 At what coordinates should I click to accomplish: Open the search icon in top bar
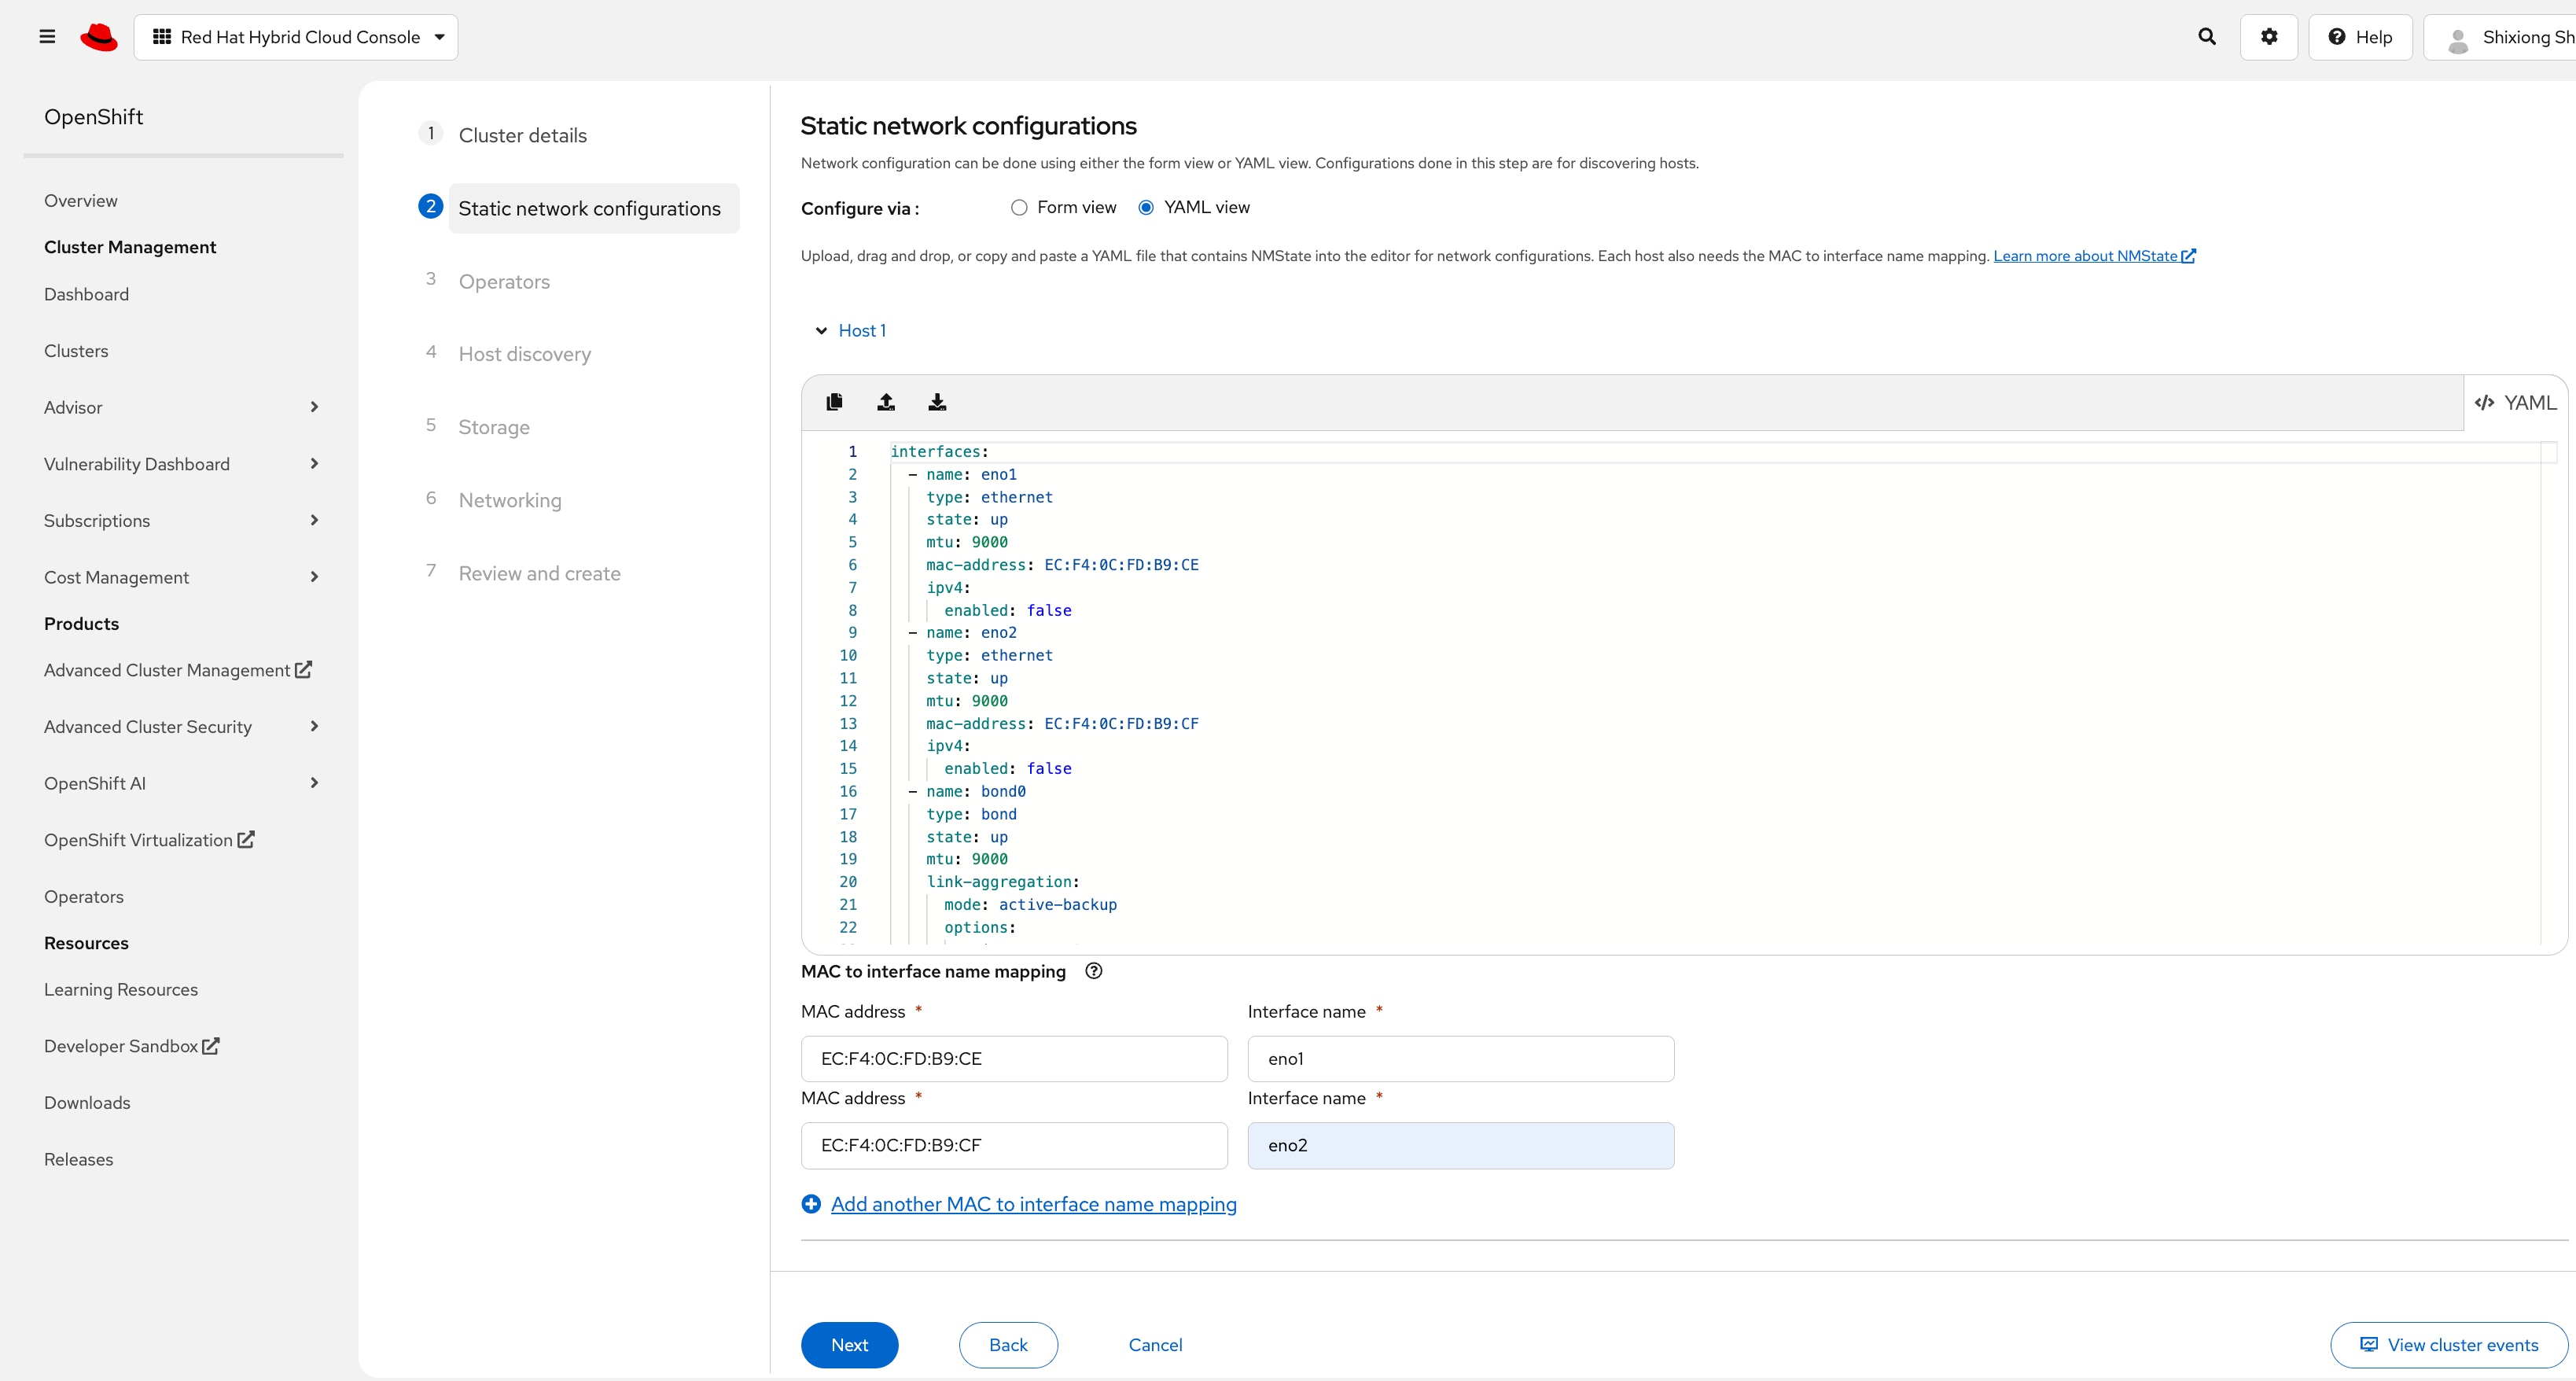pos(2207,37)
